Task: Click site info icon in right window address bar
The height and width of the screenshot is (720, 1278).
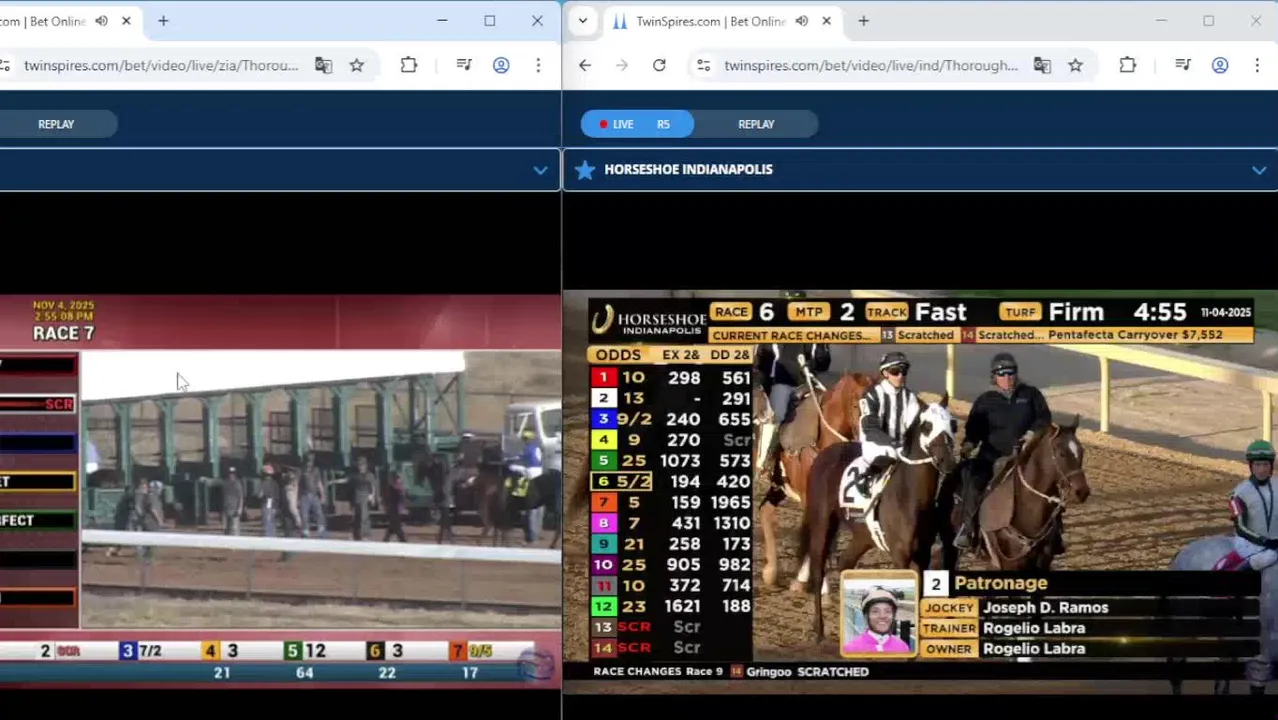Action: pos(704,65)
